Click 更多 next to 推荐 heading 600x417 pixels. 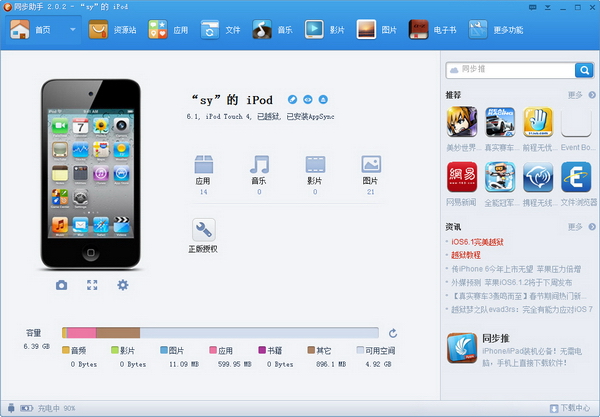point(575,95)
